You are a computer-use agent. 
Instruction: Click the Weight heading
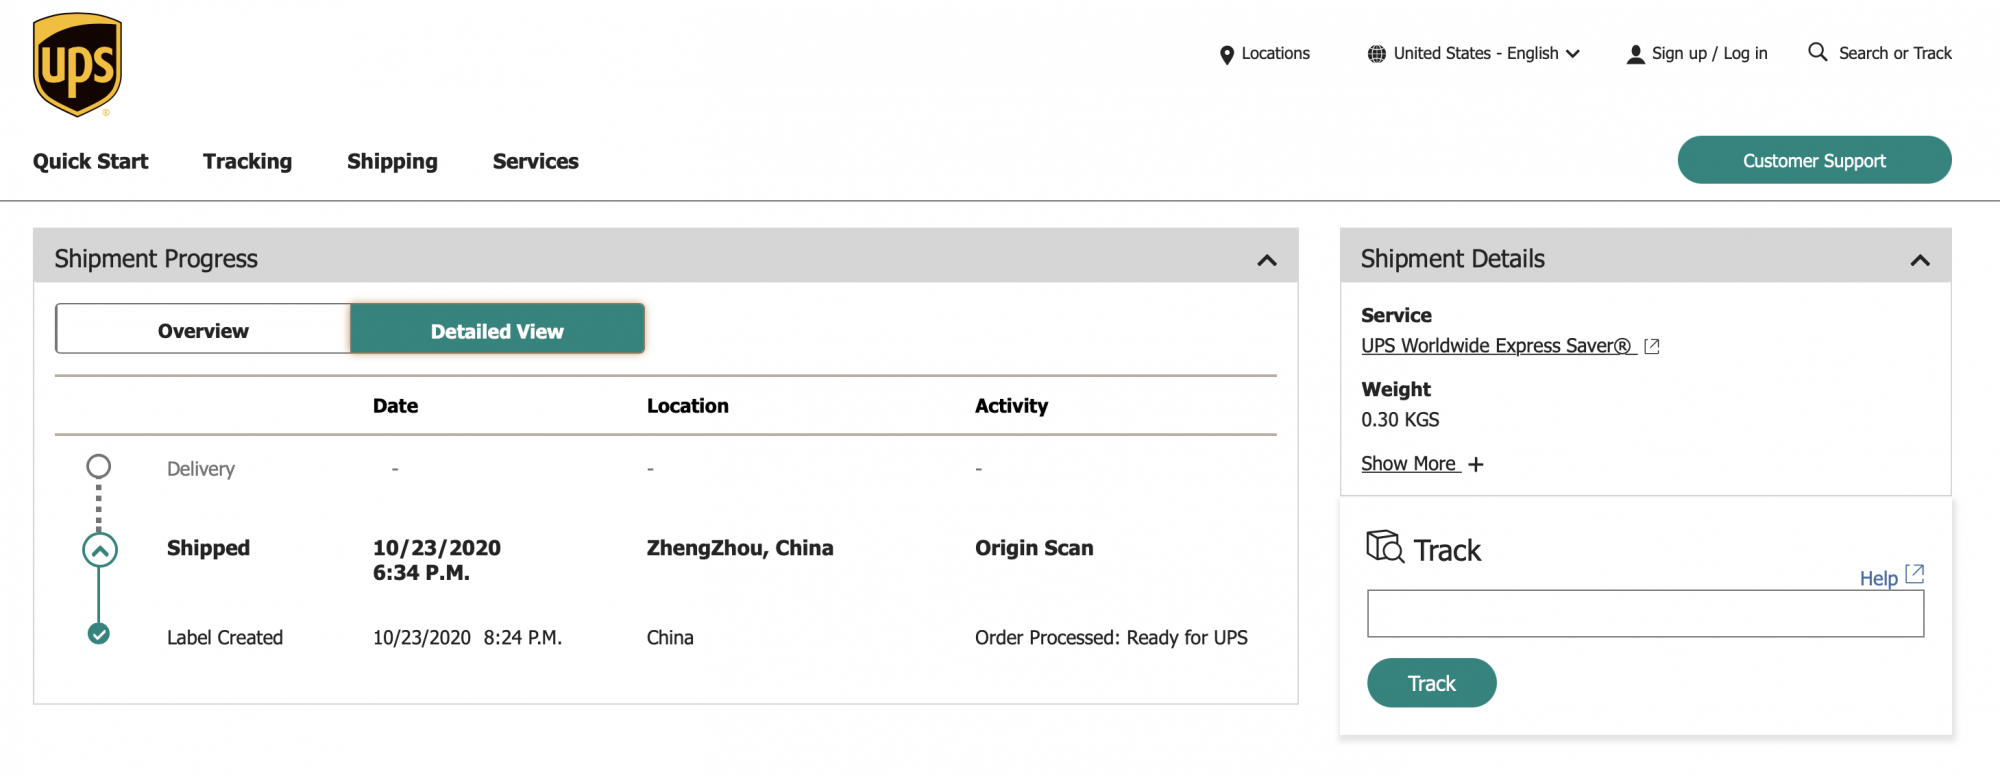tap(1396, 389)
